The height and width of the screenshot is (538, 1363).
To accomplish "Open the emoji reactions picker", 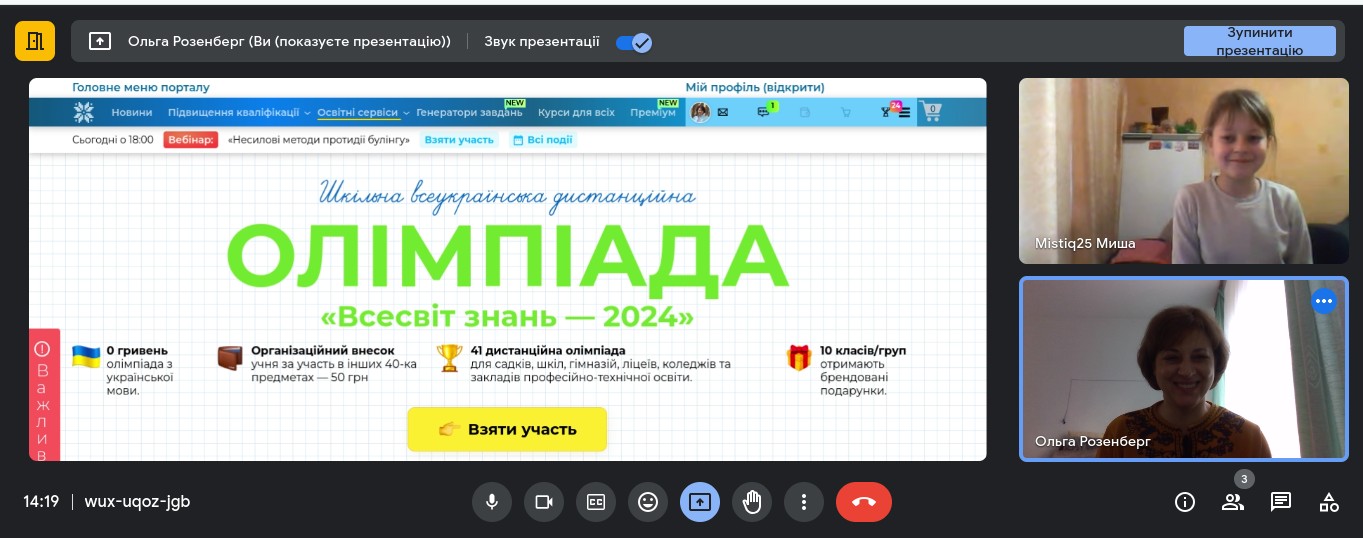I will [x=648, y=502].
